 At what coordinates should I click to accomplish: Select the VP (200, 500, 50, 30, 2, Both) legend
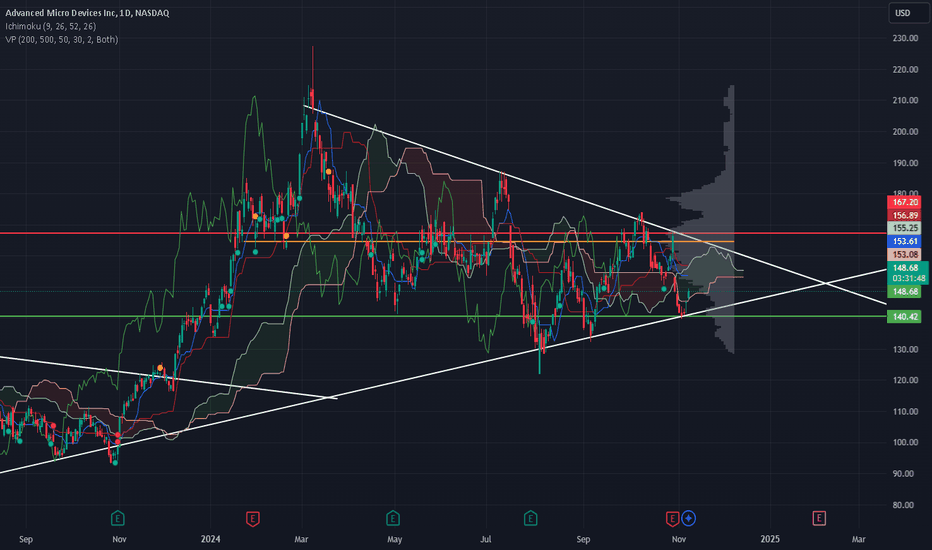[x=62, y=39]
